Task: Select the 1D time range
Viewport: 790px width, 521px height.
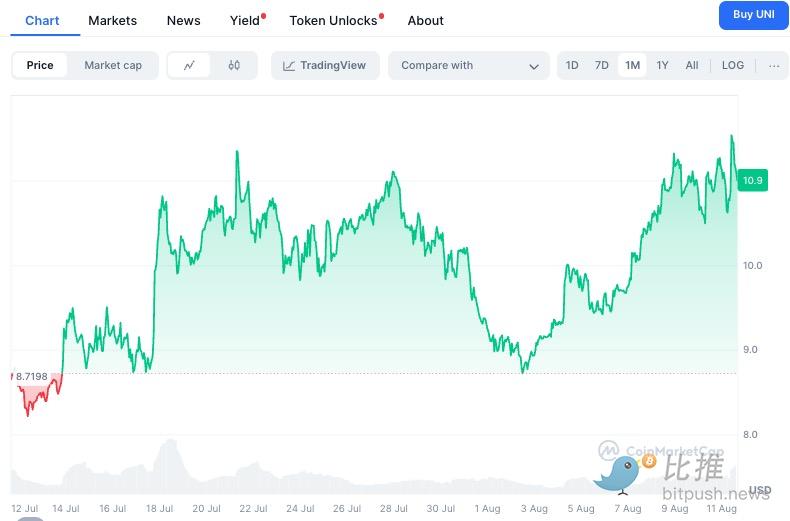Action: (x=572, y=66)
